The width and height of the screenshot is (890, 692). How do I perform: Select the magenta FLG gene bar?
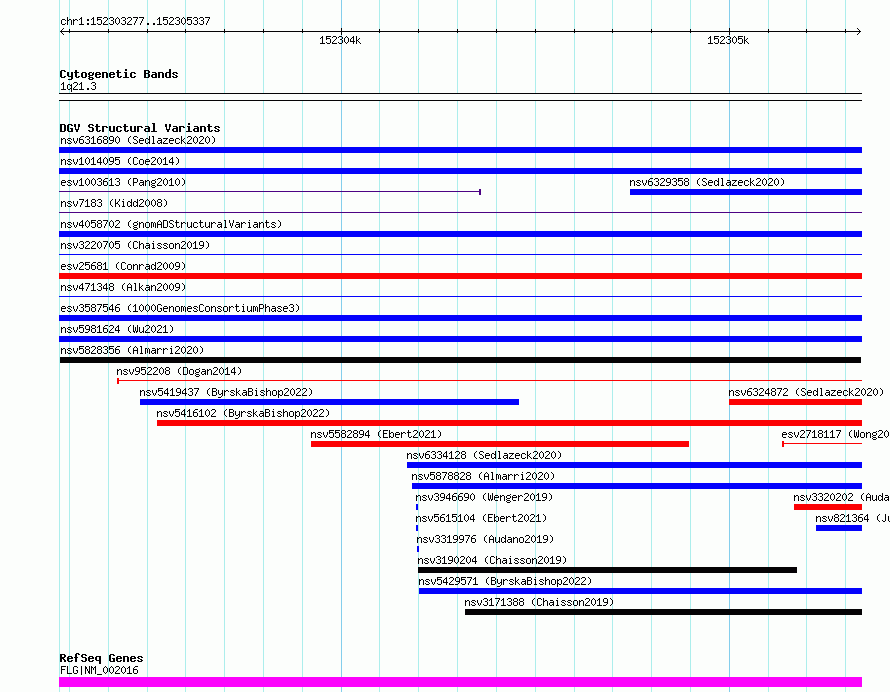(x=460, y=682)
